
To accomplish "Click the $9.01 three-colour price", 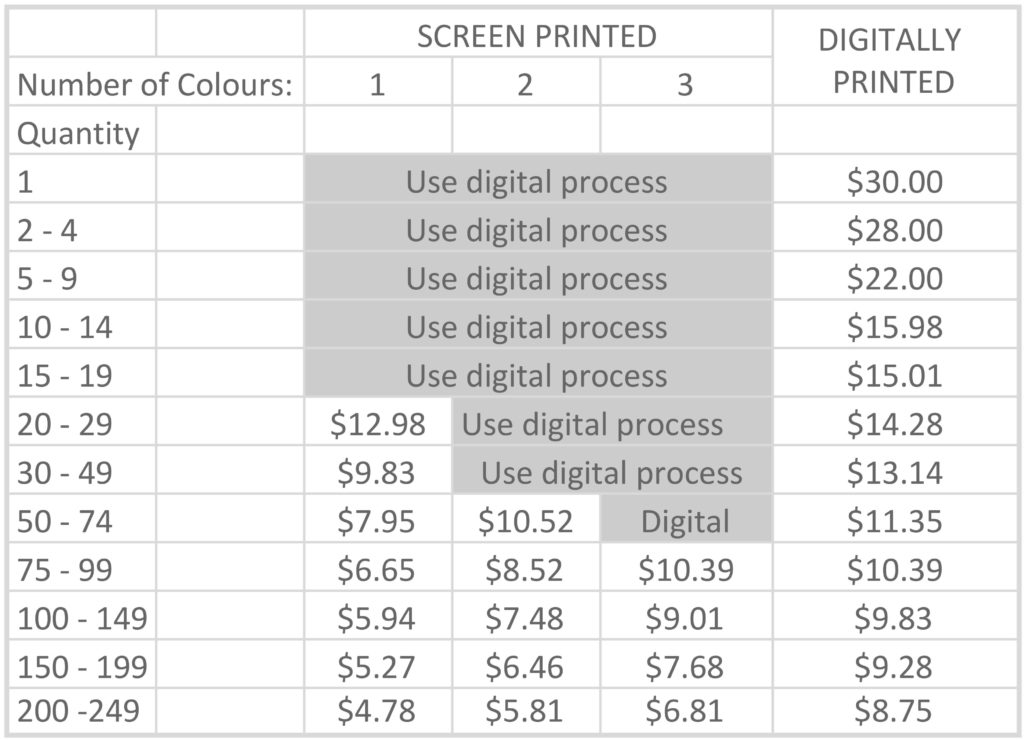I will (x=686, y=617).
